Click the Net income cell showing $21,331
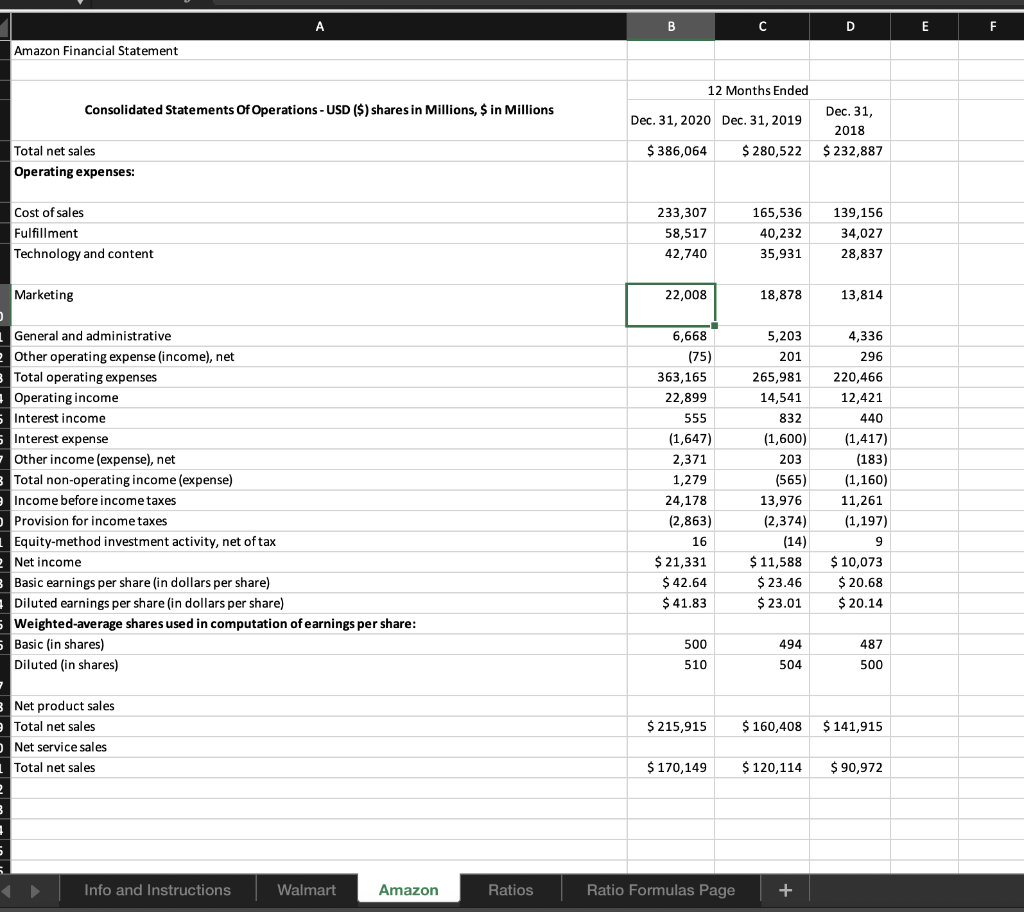Screen dimensions: 1024x912 coord(670,561)
